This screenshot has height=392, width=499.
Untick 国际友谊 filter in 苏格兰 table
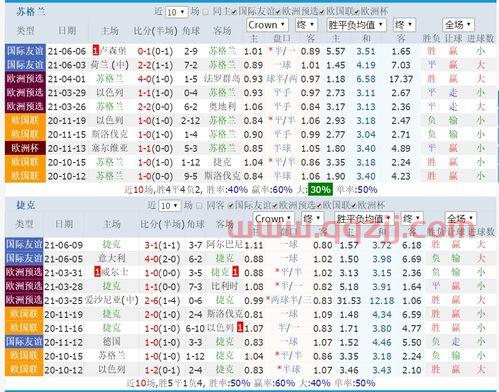pos(234,12)
